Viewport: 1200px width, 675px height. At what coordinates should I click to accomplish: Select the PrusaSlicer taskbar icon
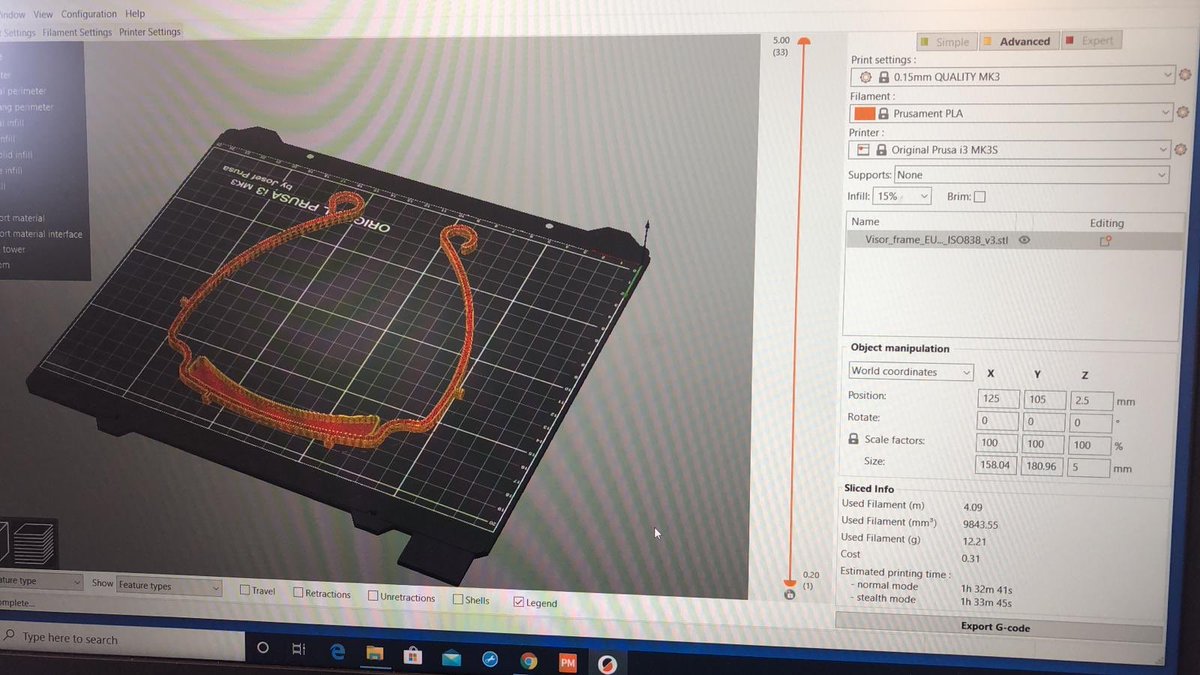click(606, 664)
